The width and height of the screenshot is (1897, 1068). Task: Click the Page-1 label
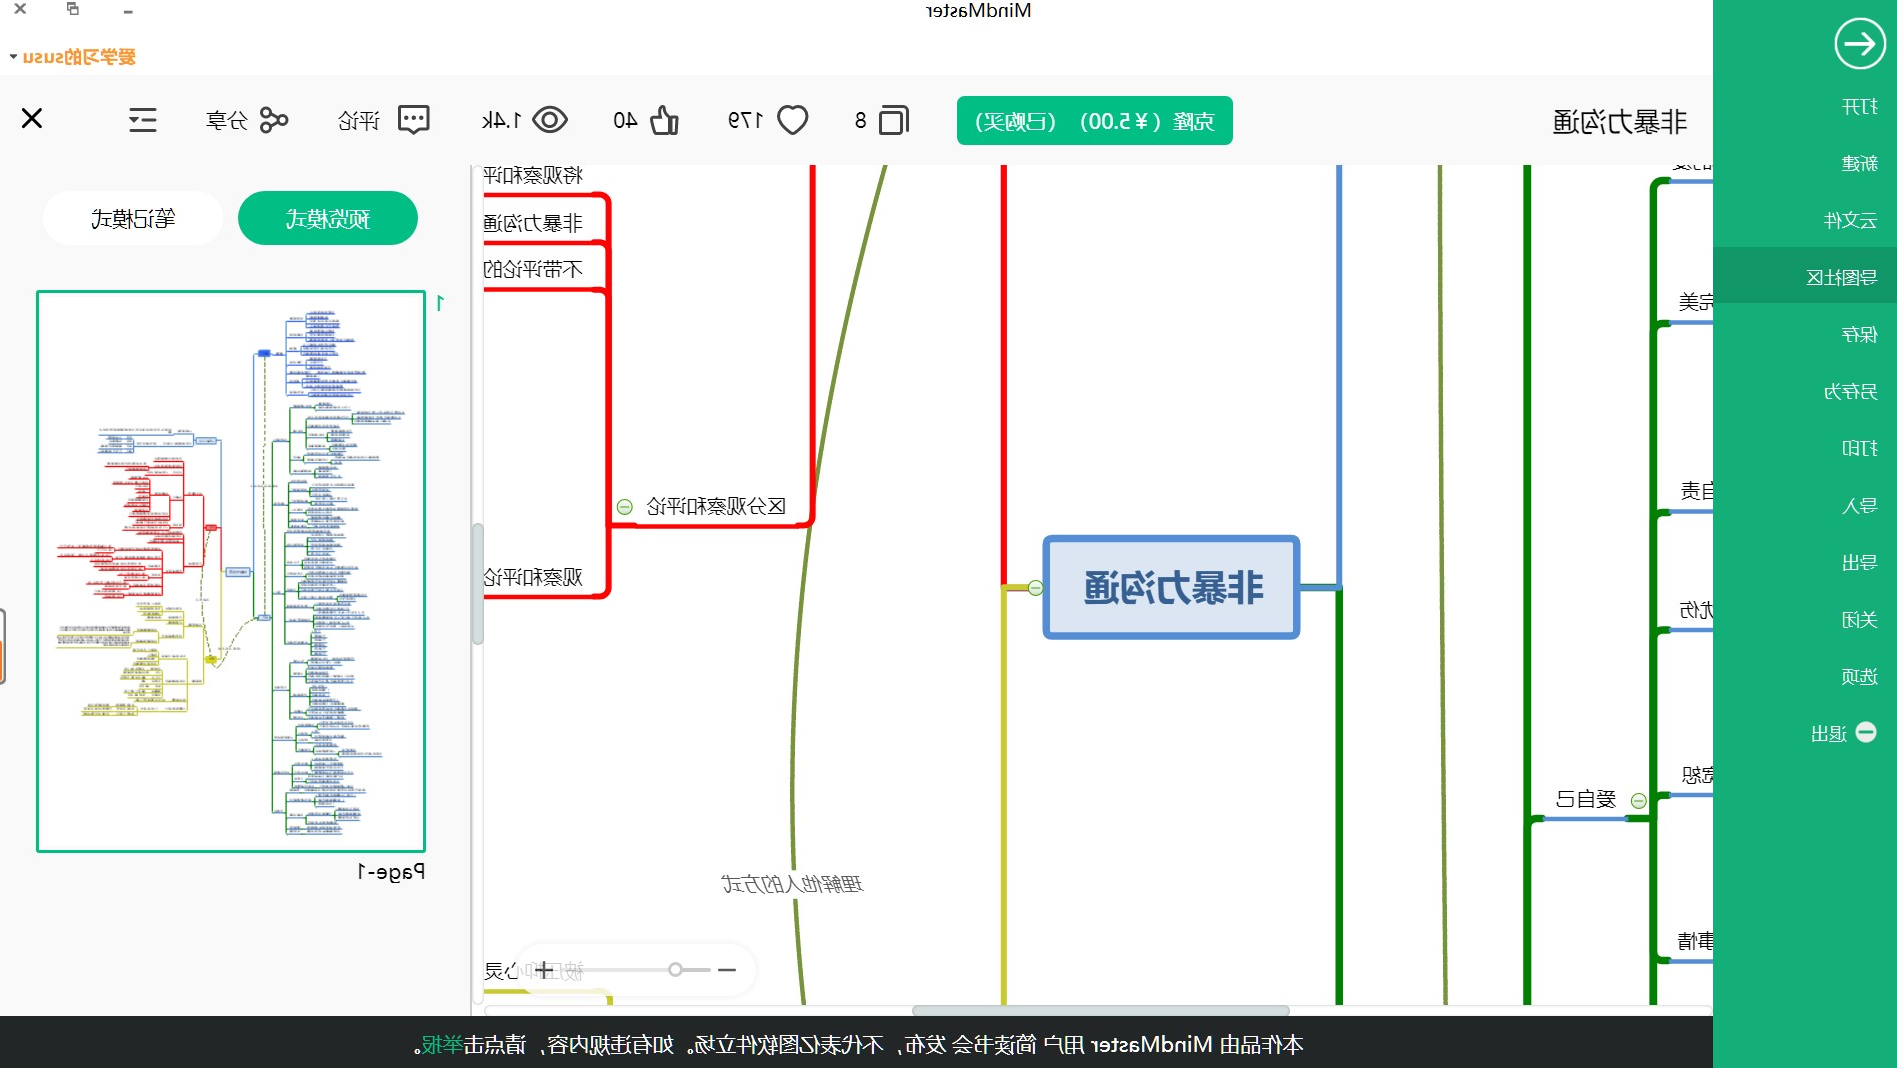pyautogui.click(x=391, y=871)
